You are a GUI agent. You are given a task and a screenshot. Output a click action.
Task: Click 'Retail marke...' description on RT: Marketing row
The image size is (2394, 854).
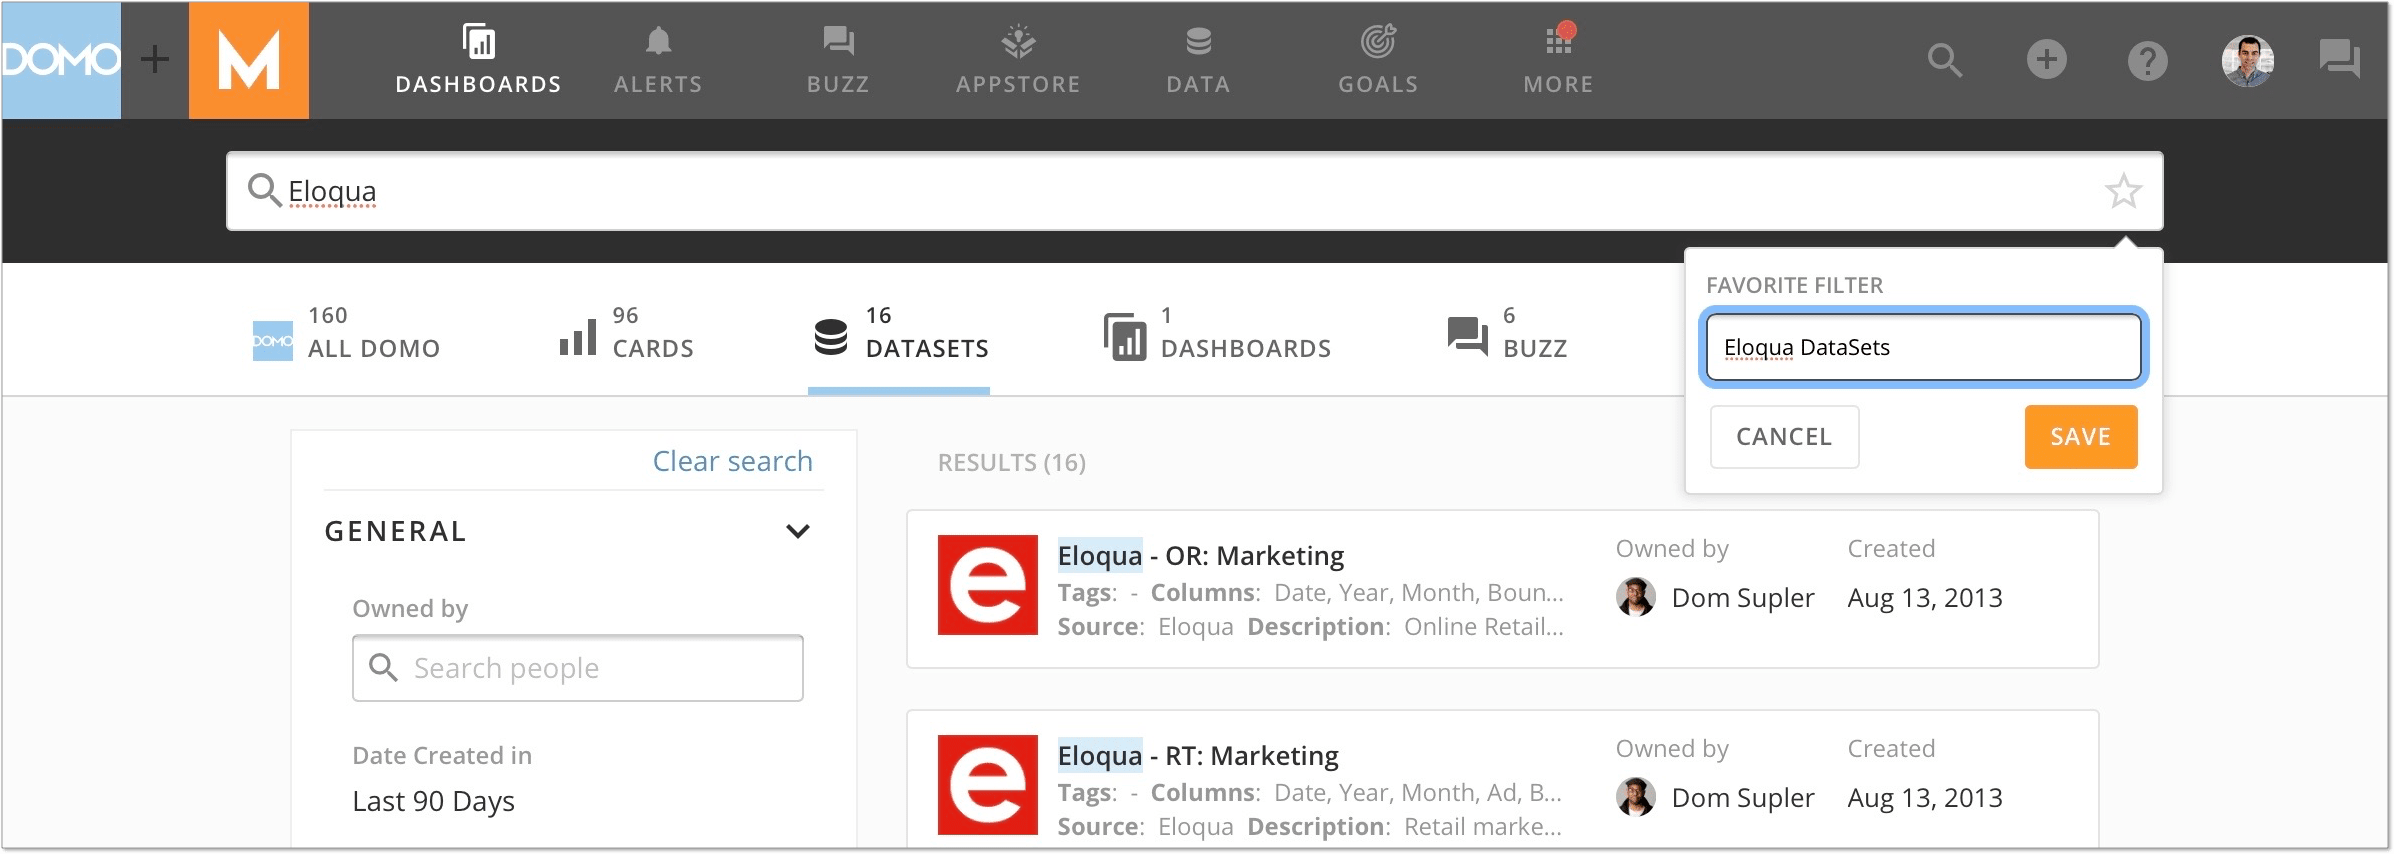click(x=1483, y=827)
